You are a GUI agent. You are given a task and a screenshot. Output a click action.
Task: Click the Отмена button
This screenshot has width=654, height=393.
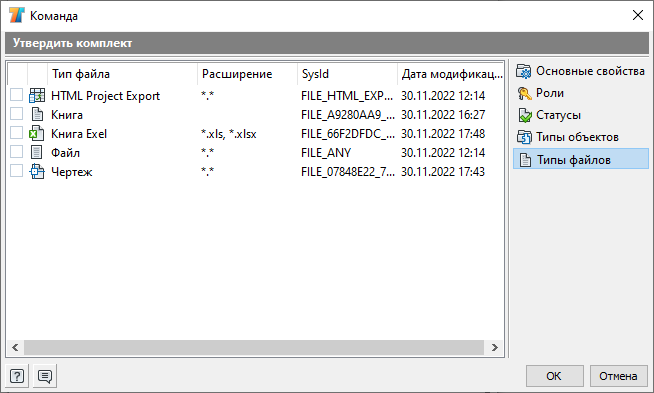pyautogui.click(x=619, y=376)
